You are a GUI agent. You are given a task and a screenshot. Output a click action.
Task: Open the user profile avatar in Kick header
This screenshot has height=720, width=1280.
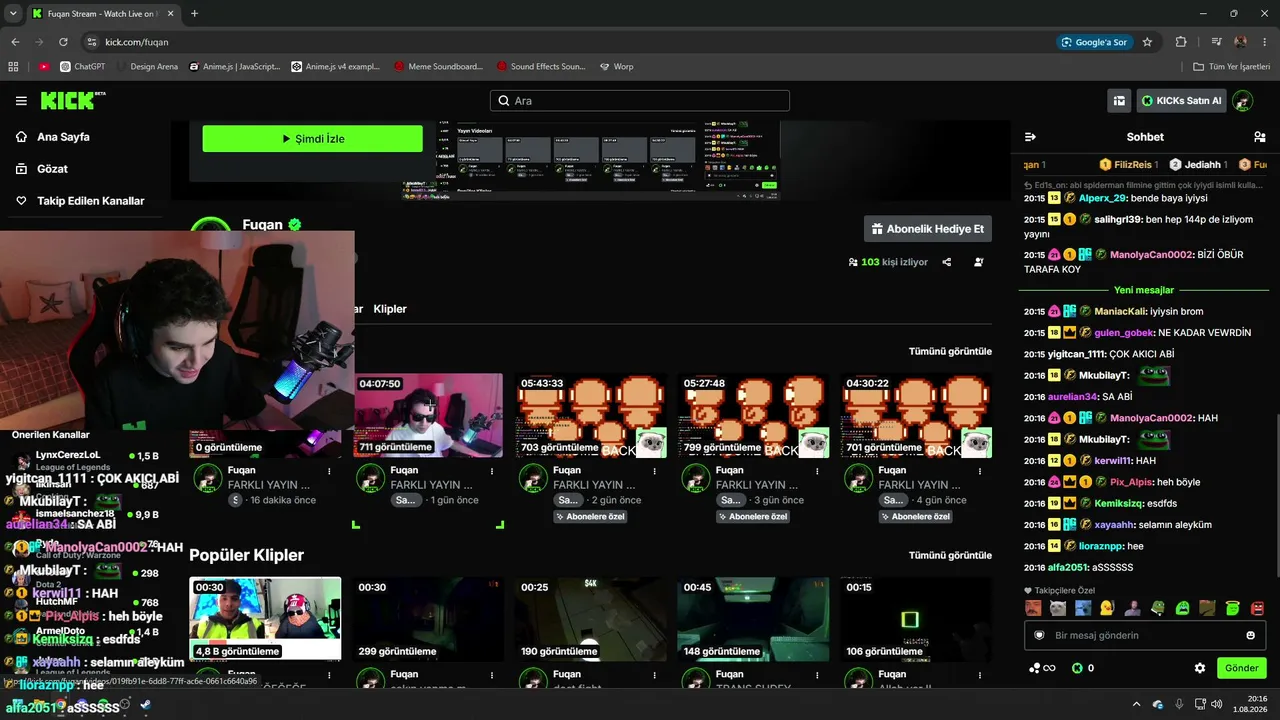pyautogui.click(x=1243, y=101)
